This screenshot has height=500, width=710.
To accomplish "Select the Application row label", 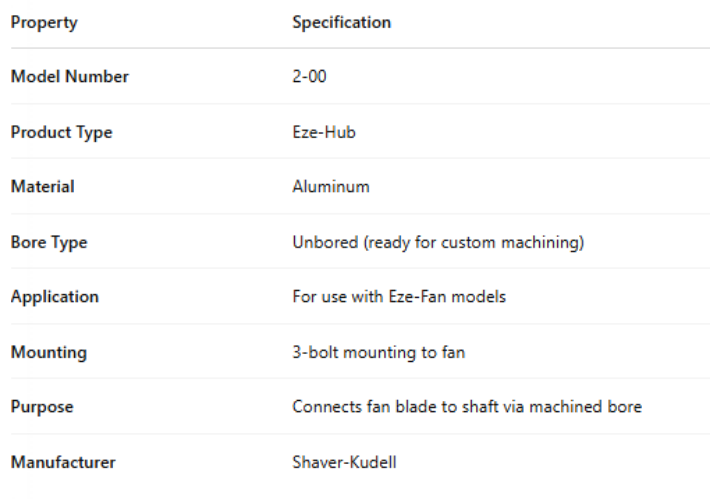I will [x=55, y=297].
